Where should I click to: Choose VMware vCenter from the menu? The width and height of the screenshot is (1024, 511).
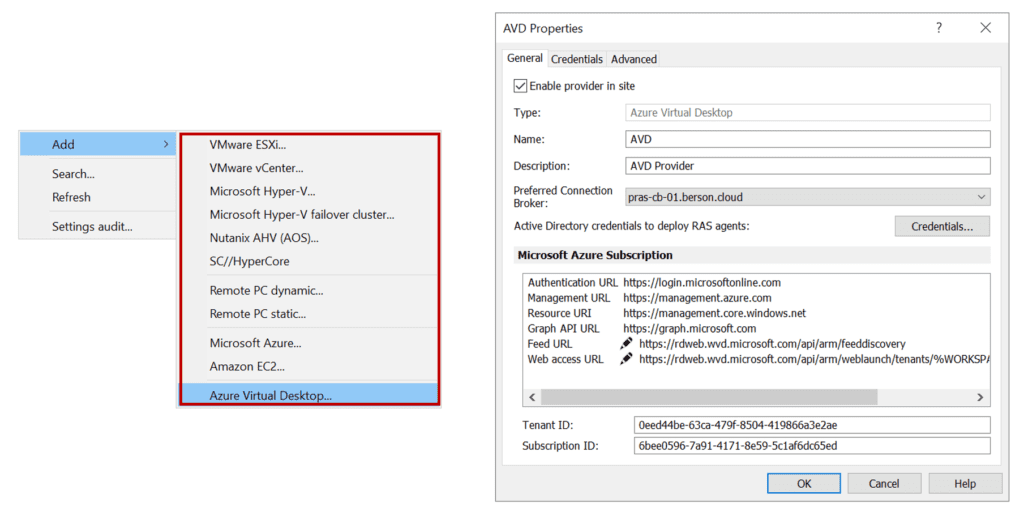(x=256, y=168)
